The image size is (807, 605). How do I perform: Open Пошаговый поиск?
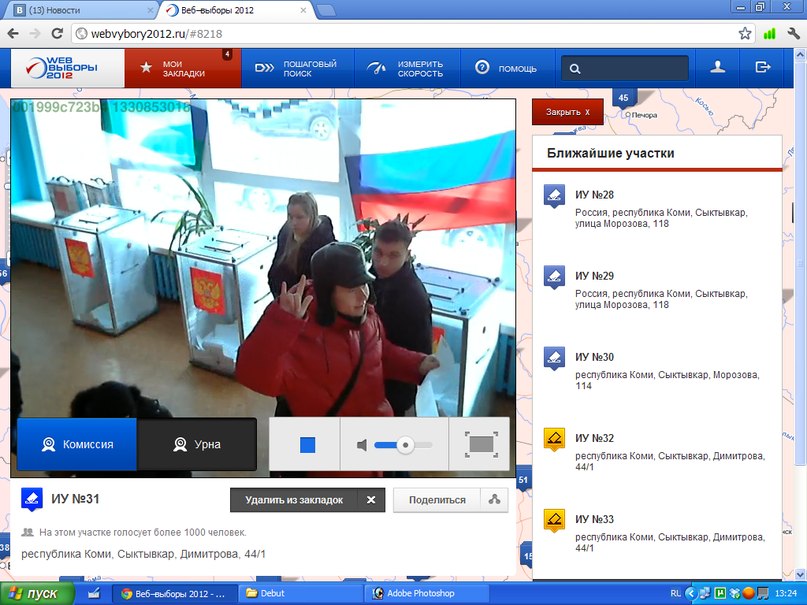point(295,68)
